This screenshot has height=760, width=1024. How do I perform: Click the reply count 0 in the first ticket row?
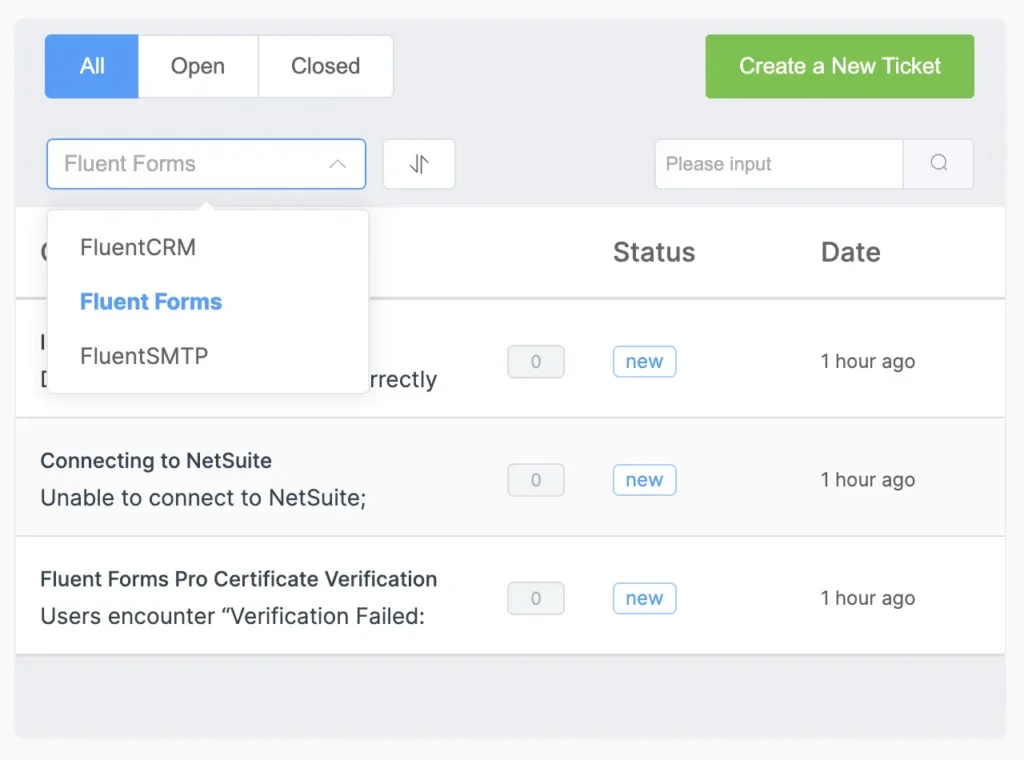tap(536, 362)
